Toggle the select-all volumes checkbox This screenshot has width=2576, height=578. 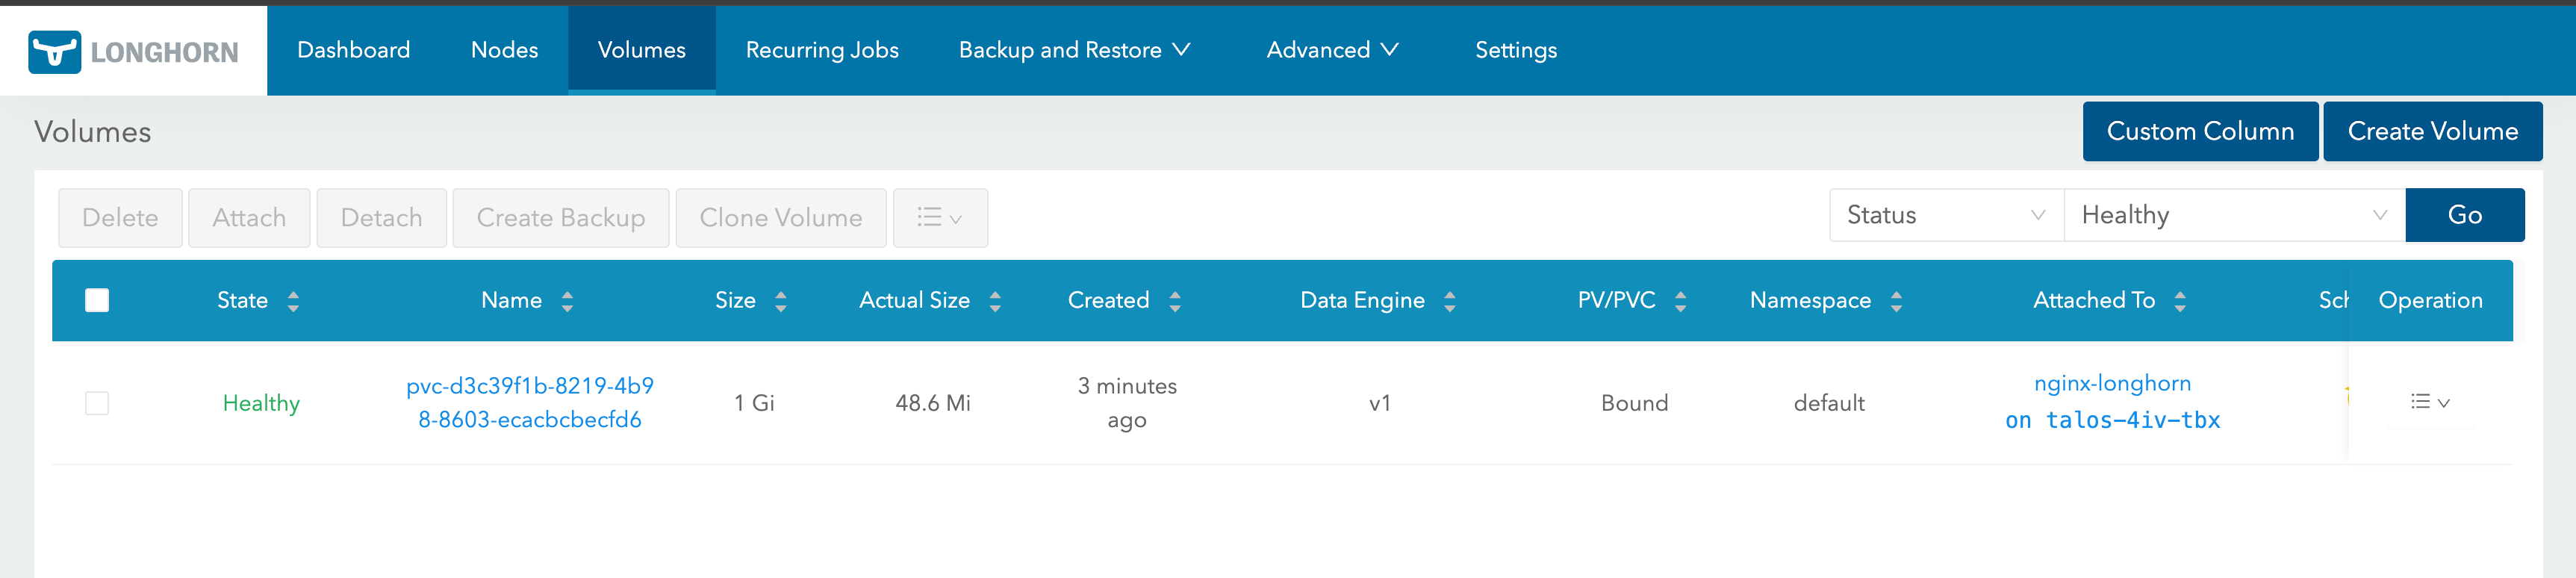coord(97,300)
